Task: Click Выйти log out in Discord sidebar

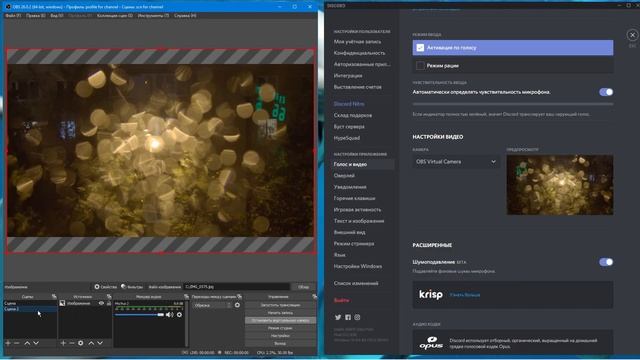Action: (341, 300)
